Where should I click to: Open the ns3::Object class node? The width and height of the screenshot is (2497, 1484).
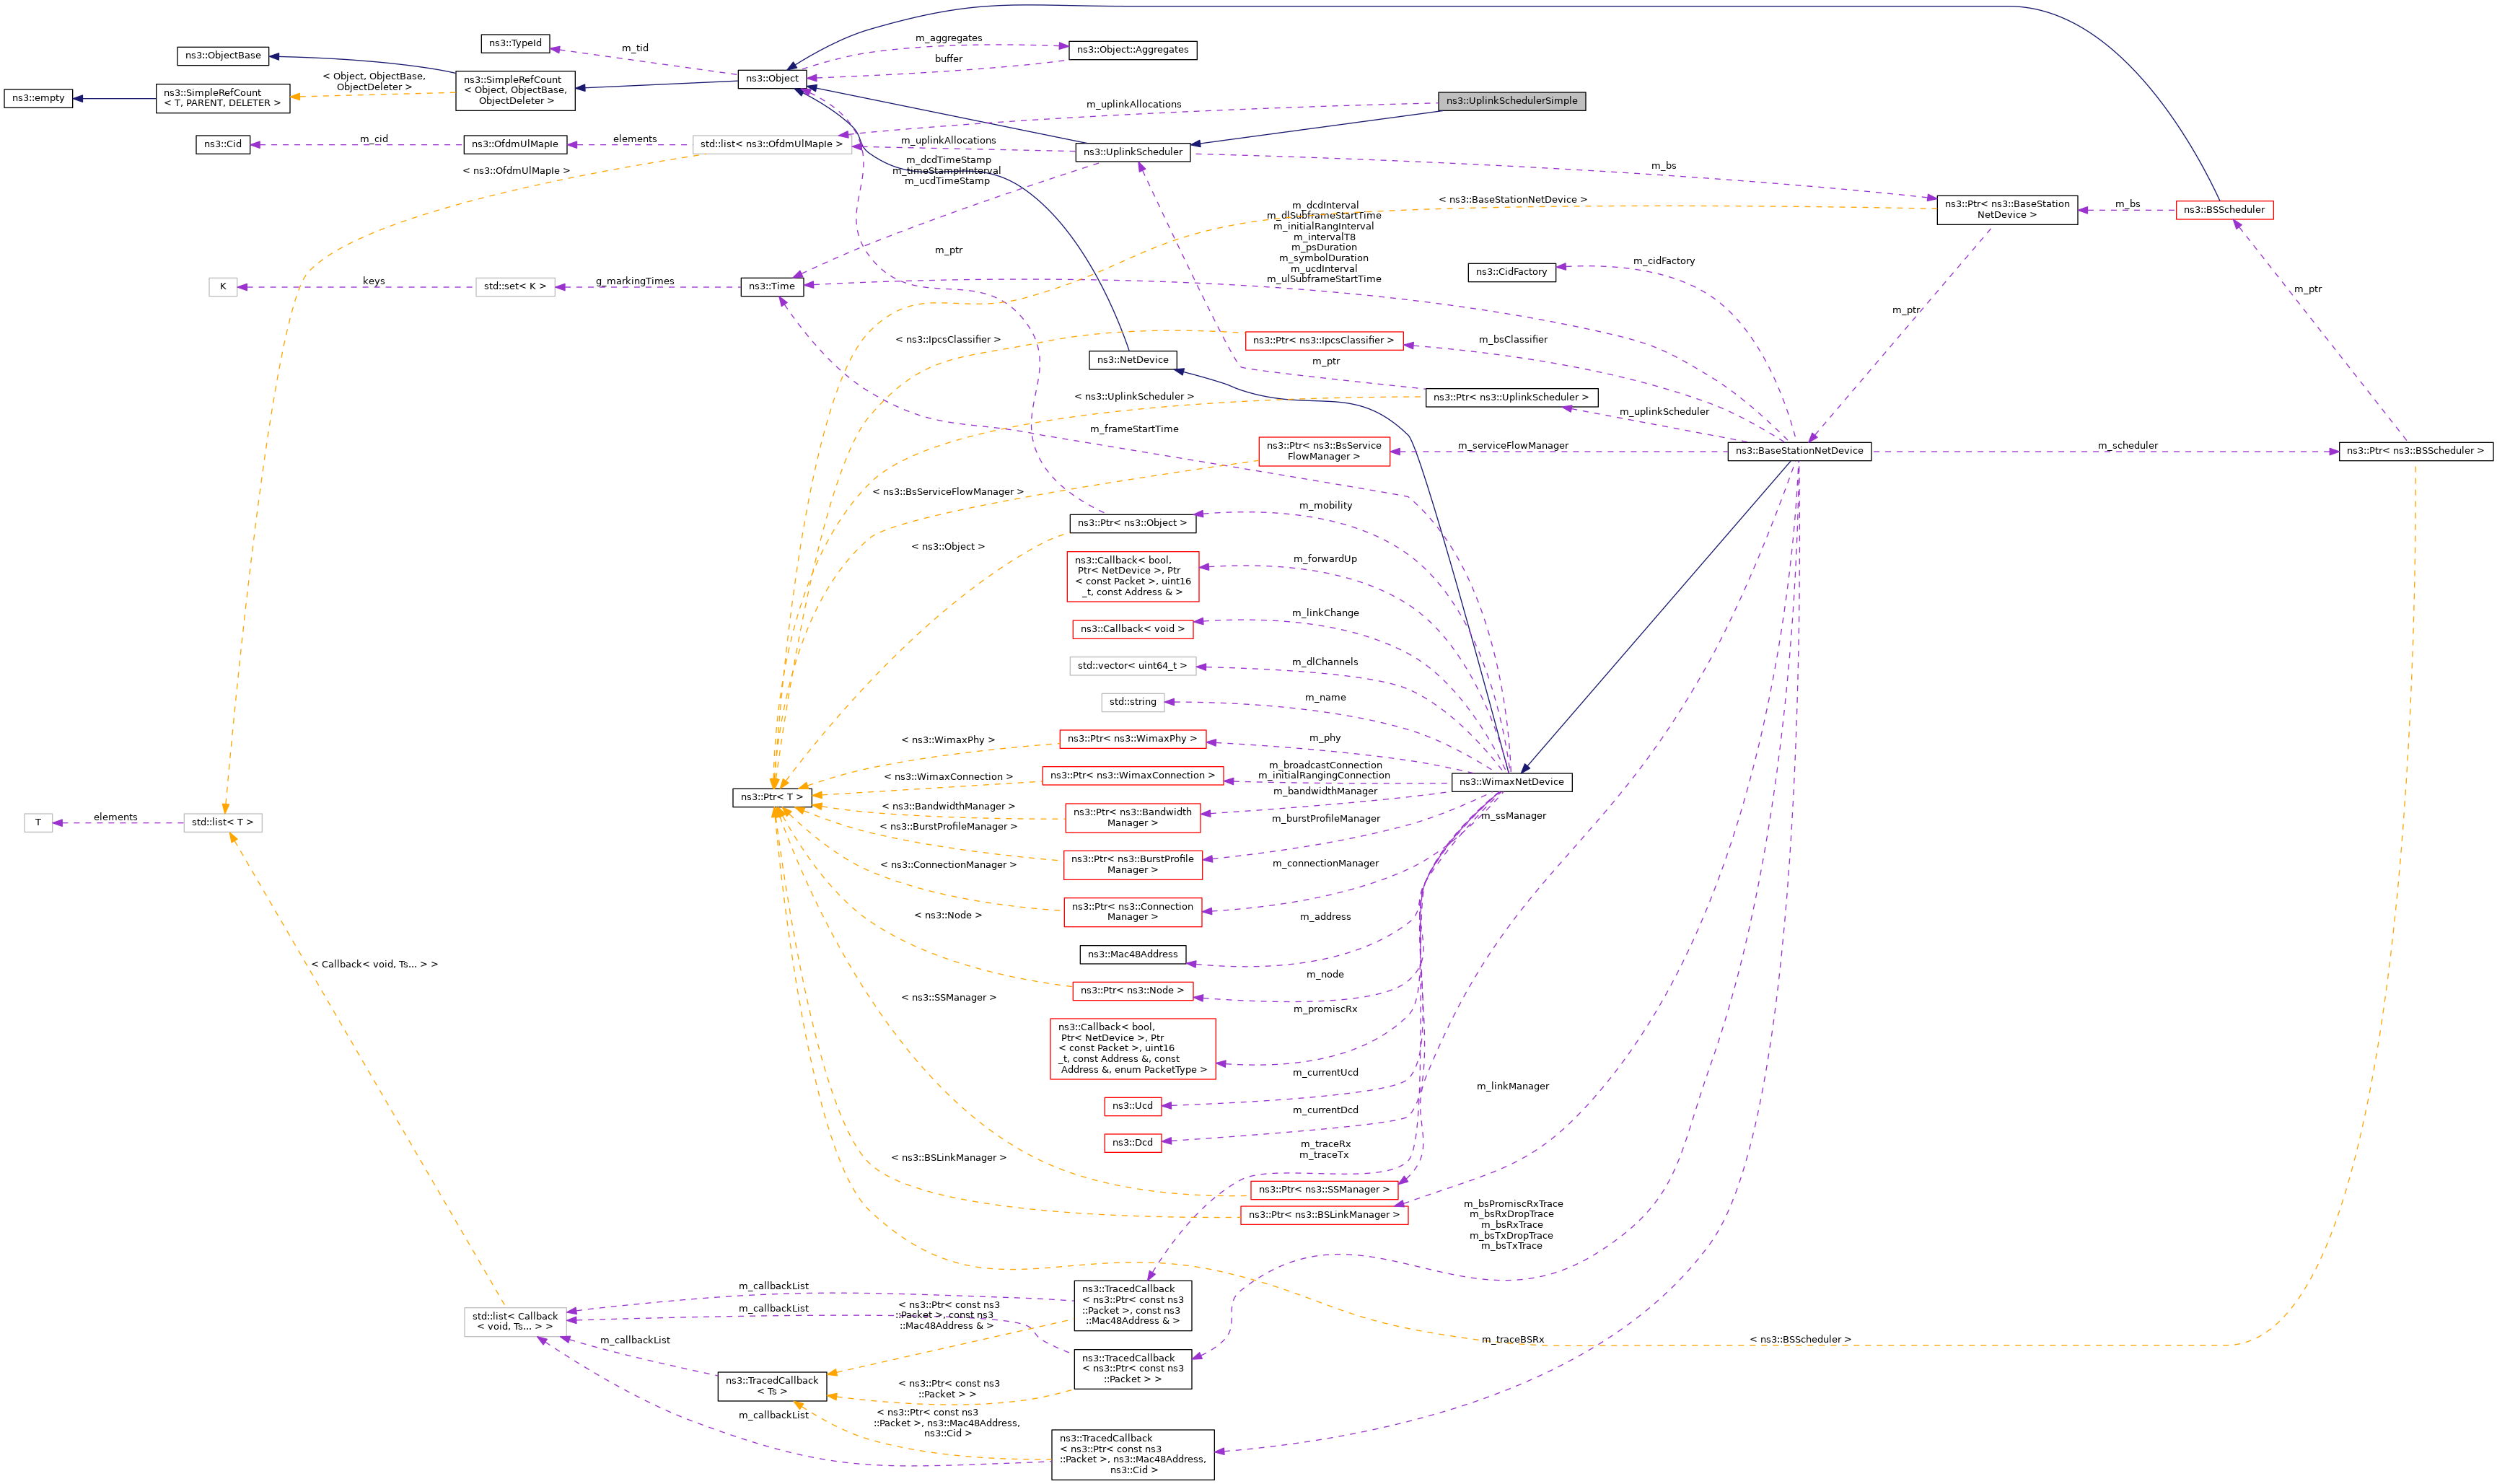click(x=772, y=79)
